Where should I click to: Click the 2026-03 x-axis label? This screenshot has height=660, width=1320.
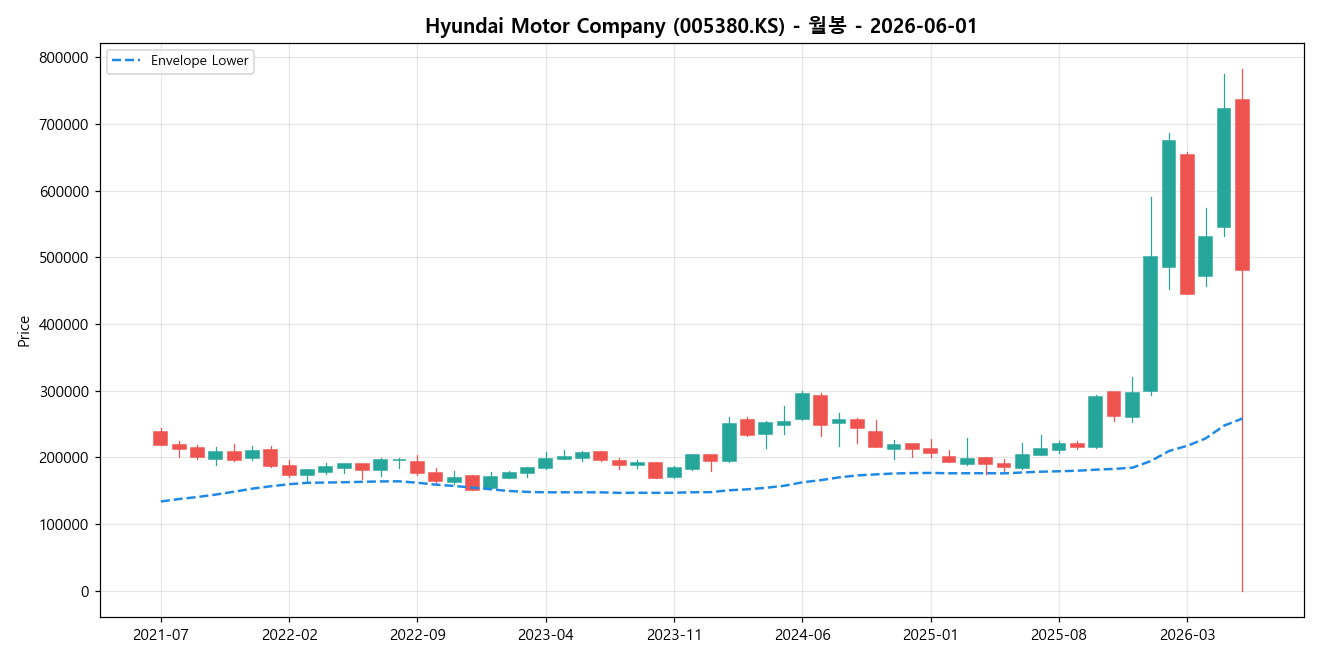(1187, 634)
